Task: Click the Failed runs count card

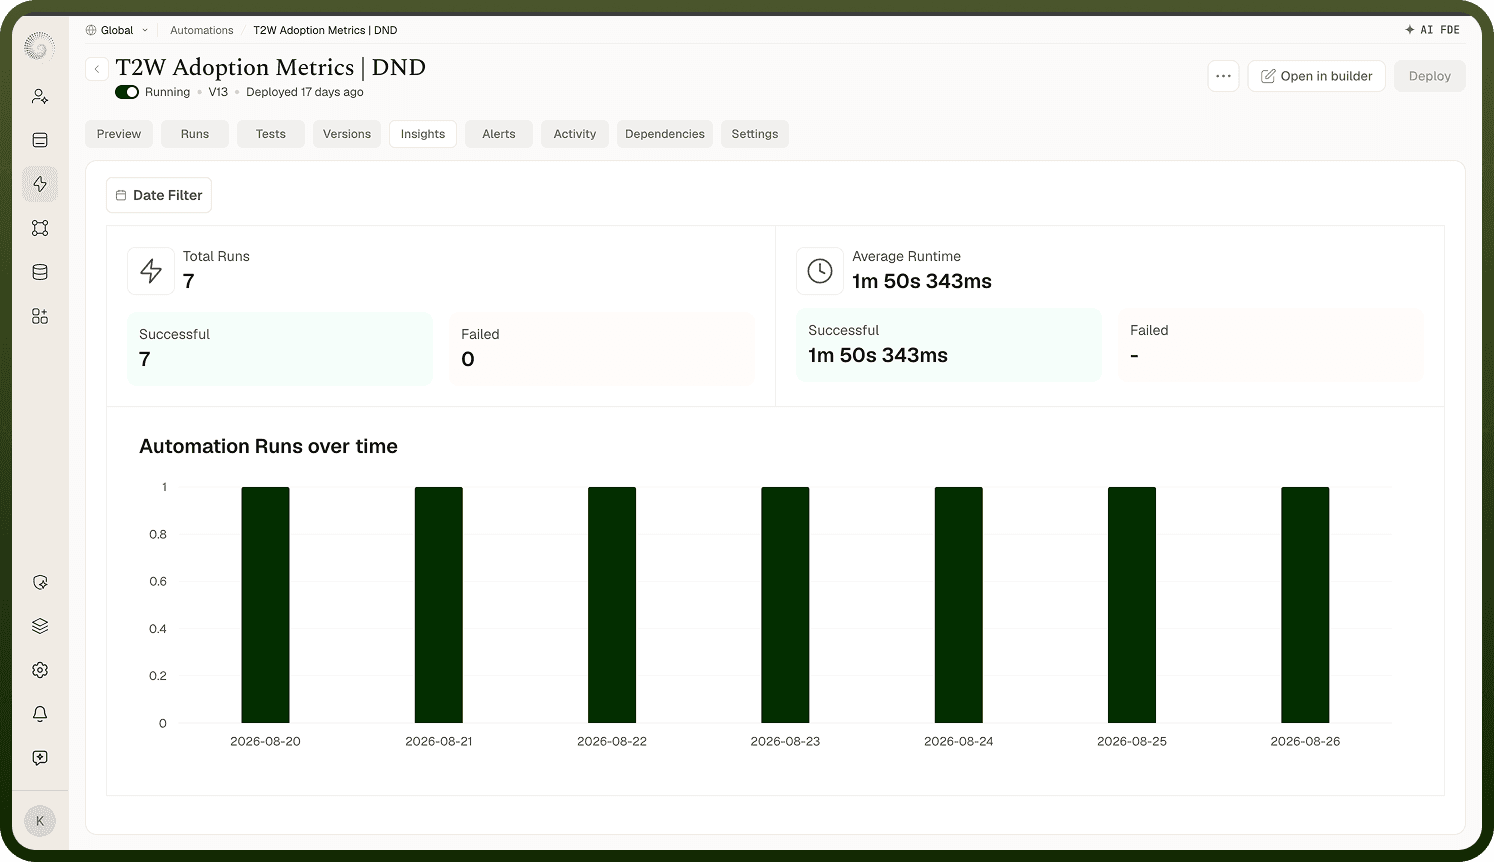Action: [x=602, y=348]
